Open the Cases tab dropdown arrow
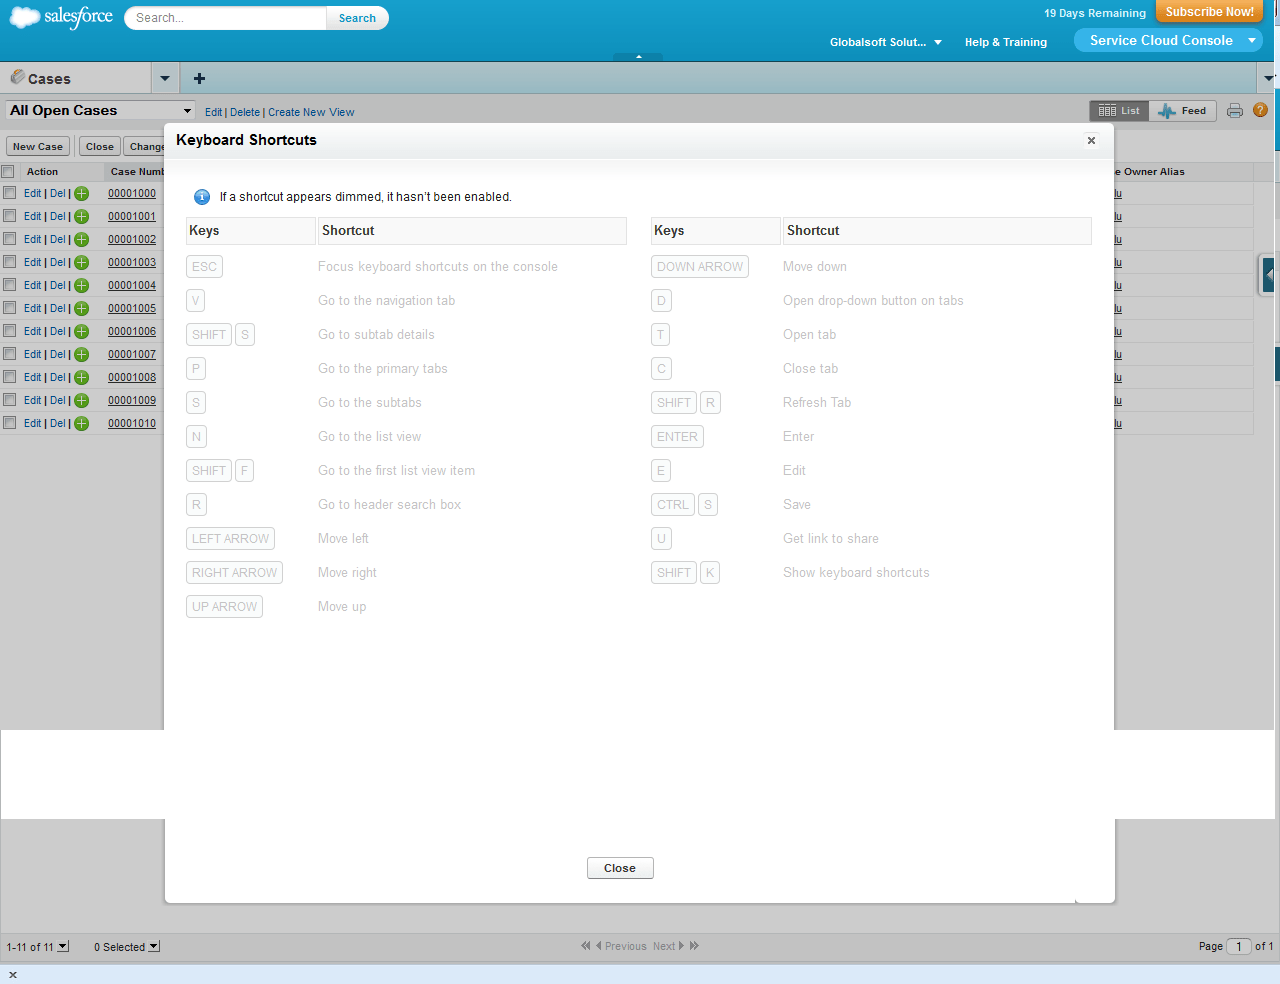The image size is (1280, 984). 165,77
